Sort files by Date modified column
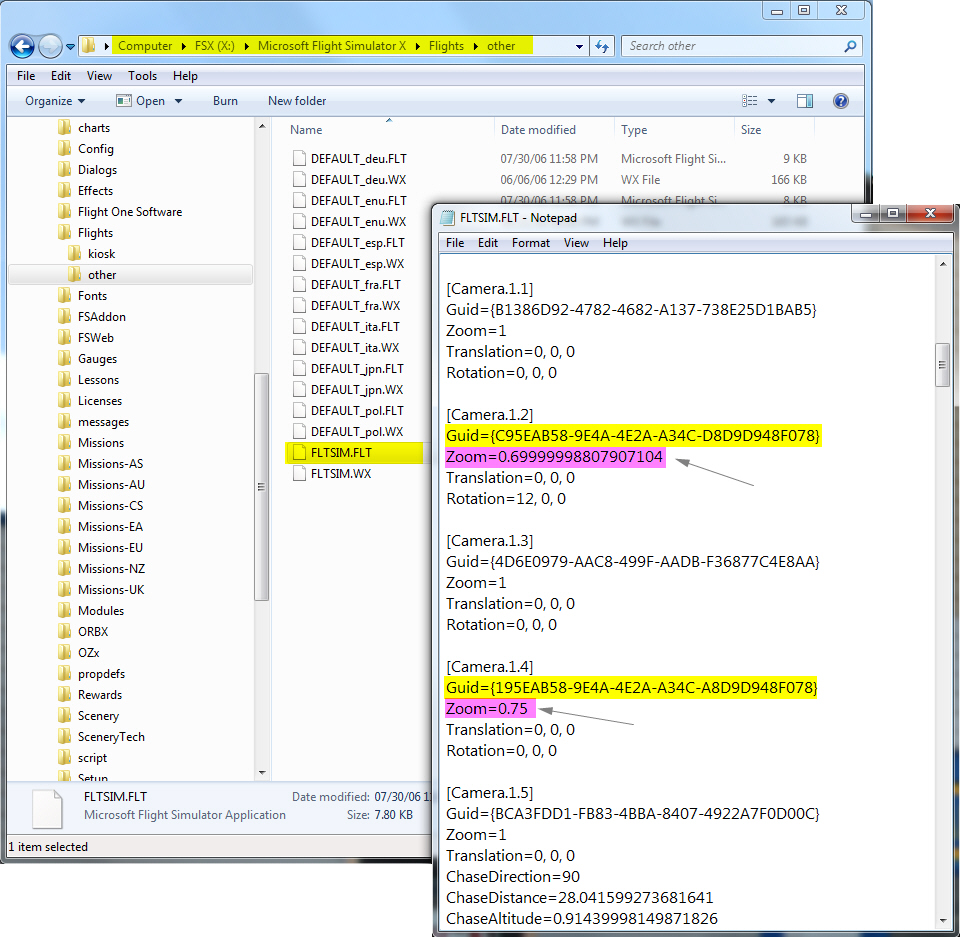 tap(538, 130)
